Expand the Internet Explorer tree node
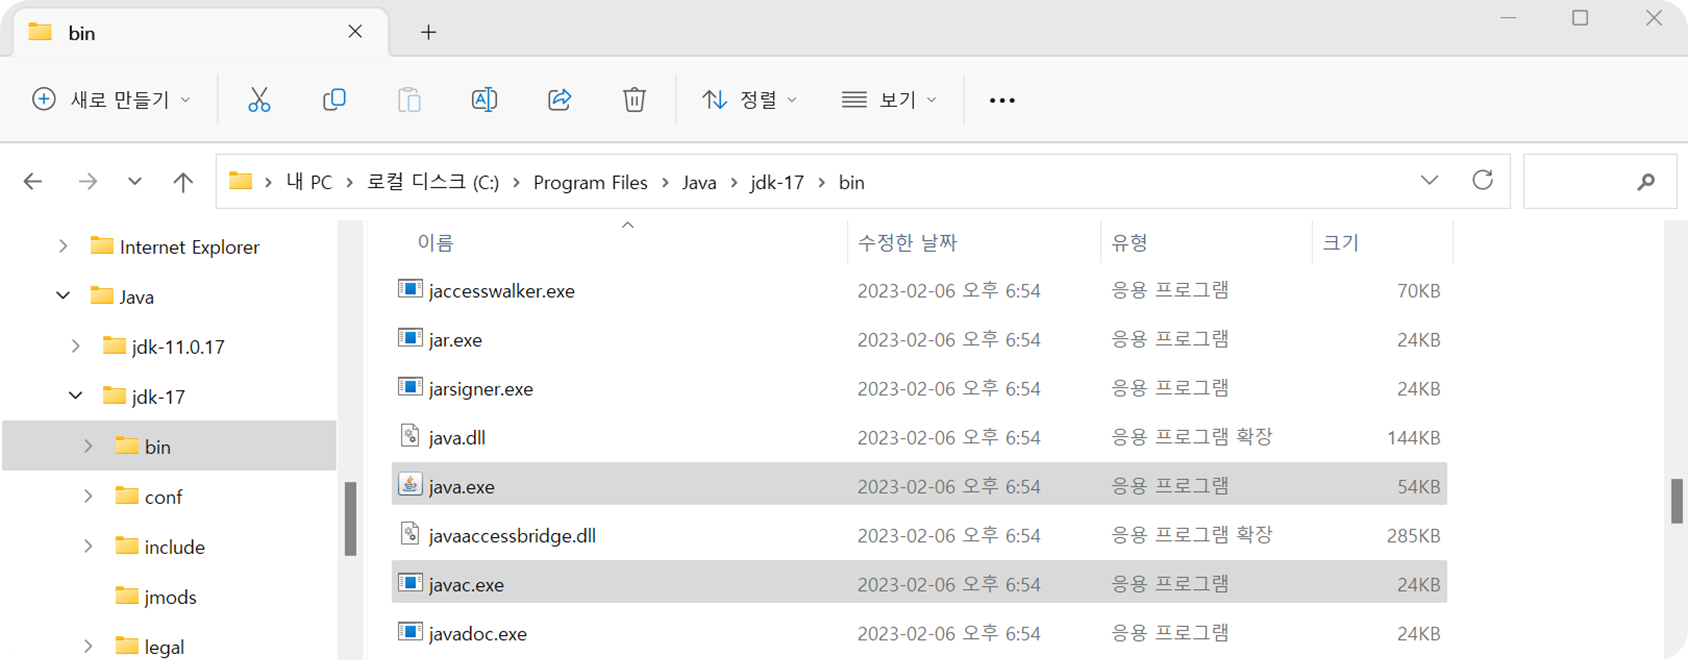The width and height of the screenshot is (1688, 660). tap(63, 246)
